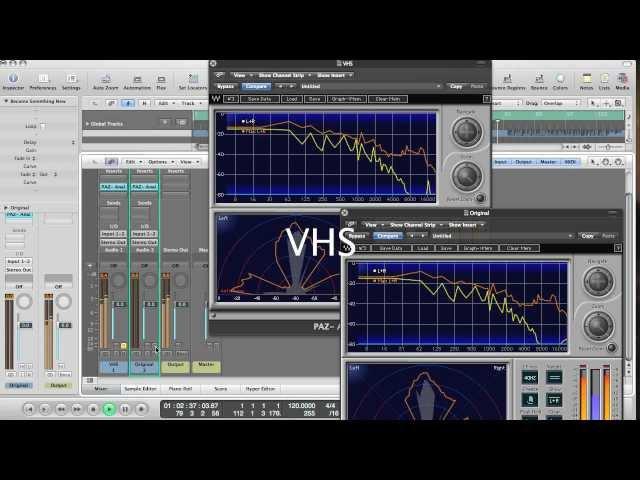Viewport: 640px width, 480px height.
Task: Click Save Data in the VHS plugin
Action: [260, 99]
